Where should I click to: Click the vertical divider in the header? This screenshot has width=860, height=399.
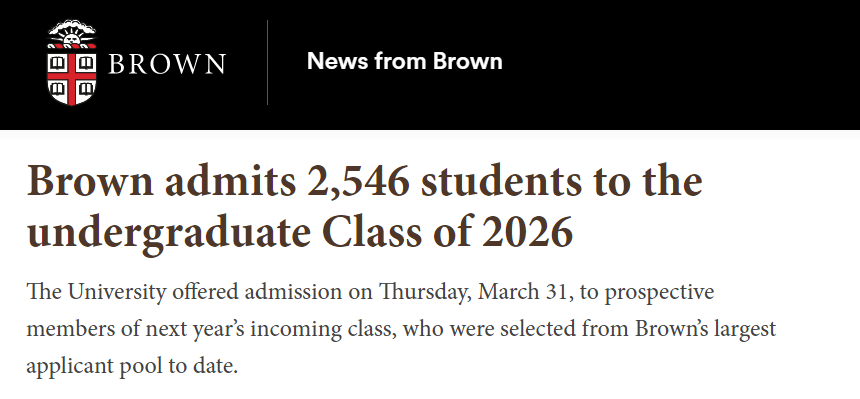coord(268,62)
